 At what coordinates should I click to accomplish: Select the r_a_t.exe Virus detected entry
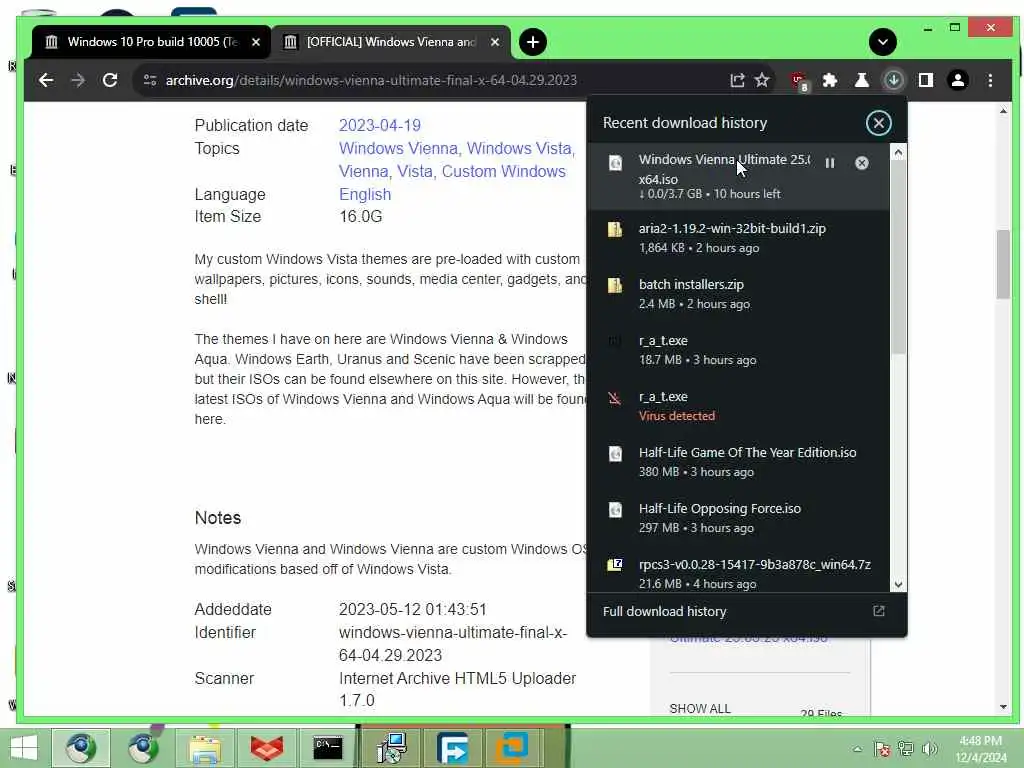pyautogui.click(x=738, y=406)
